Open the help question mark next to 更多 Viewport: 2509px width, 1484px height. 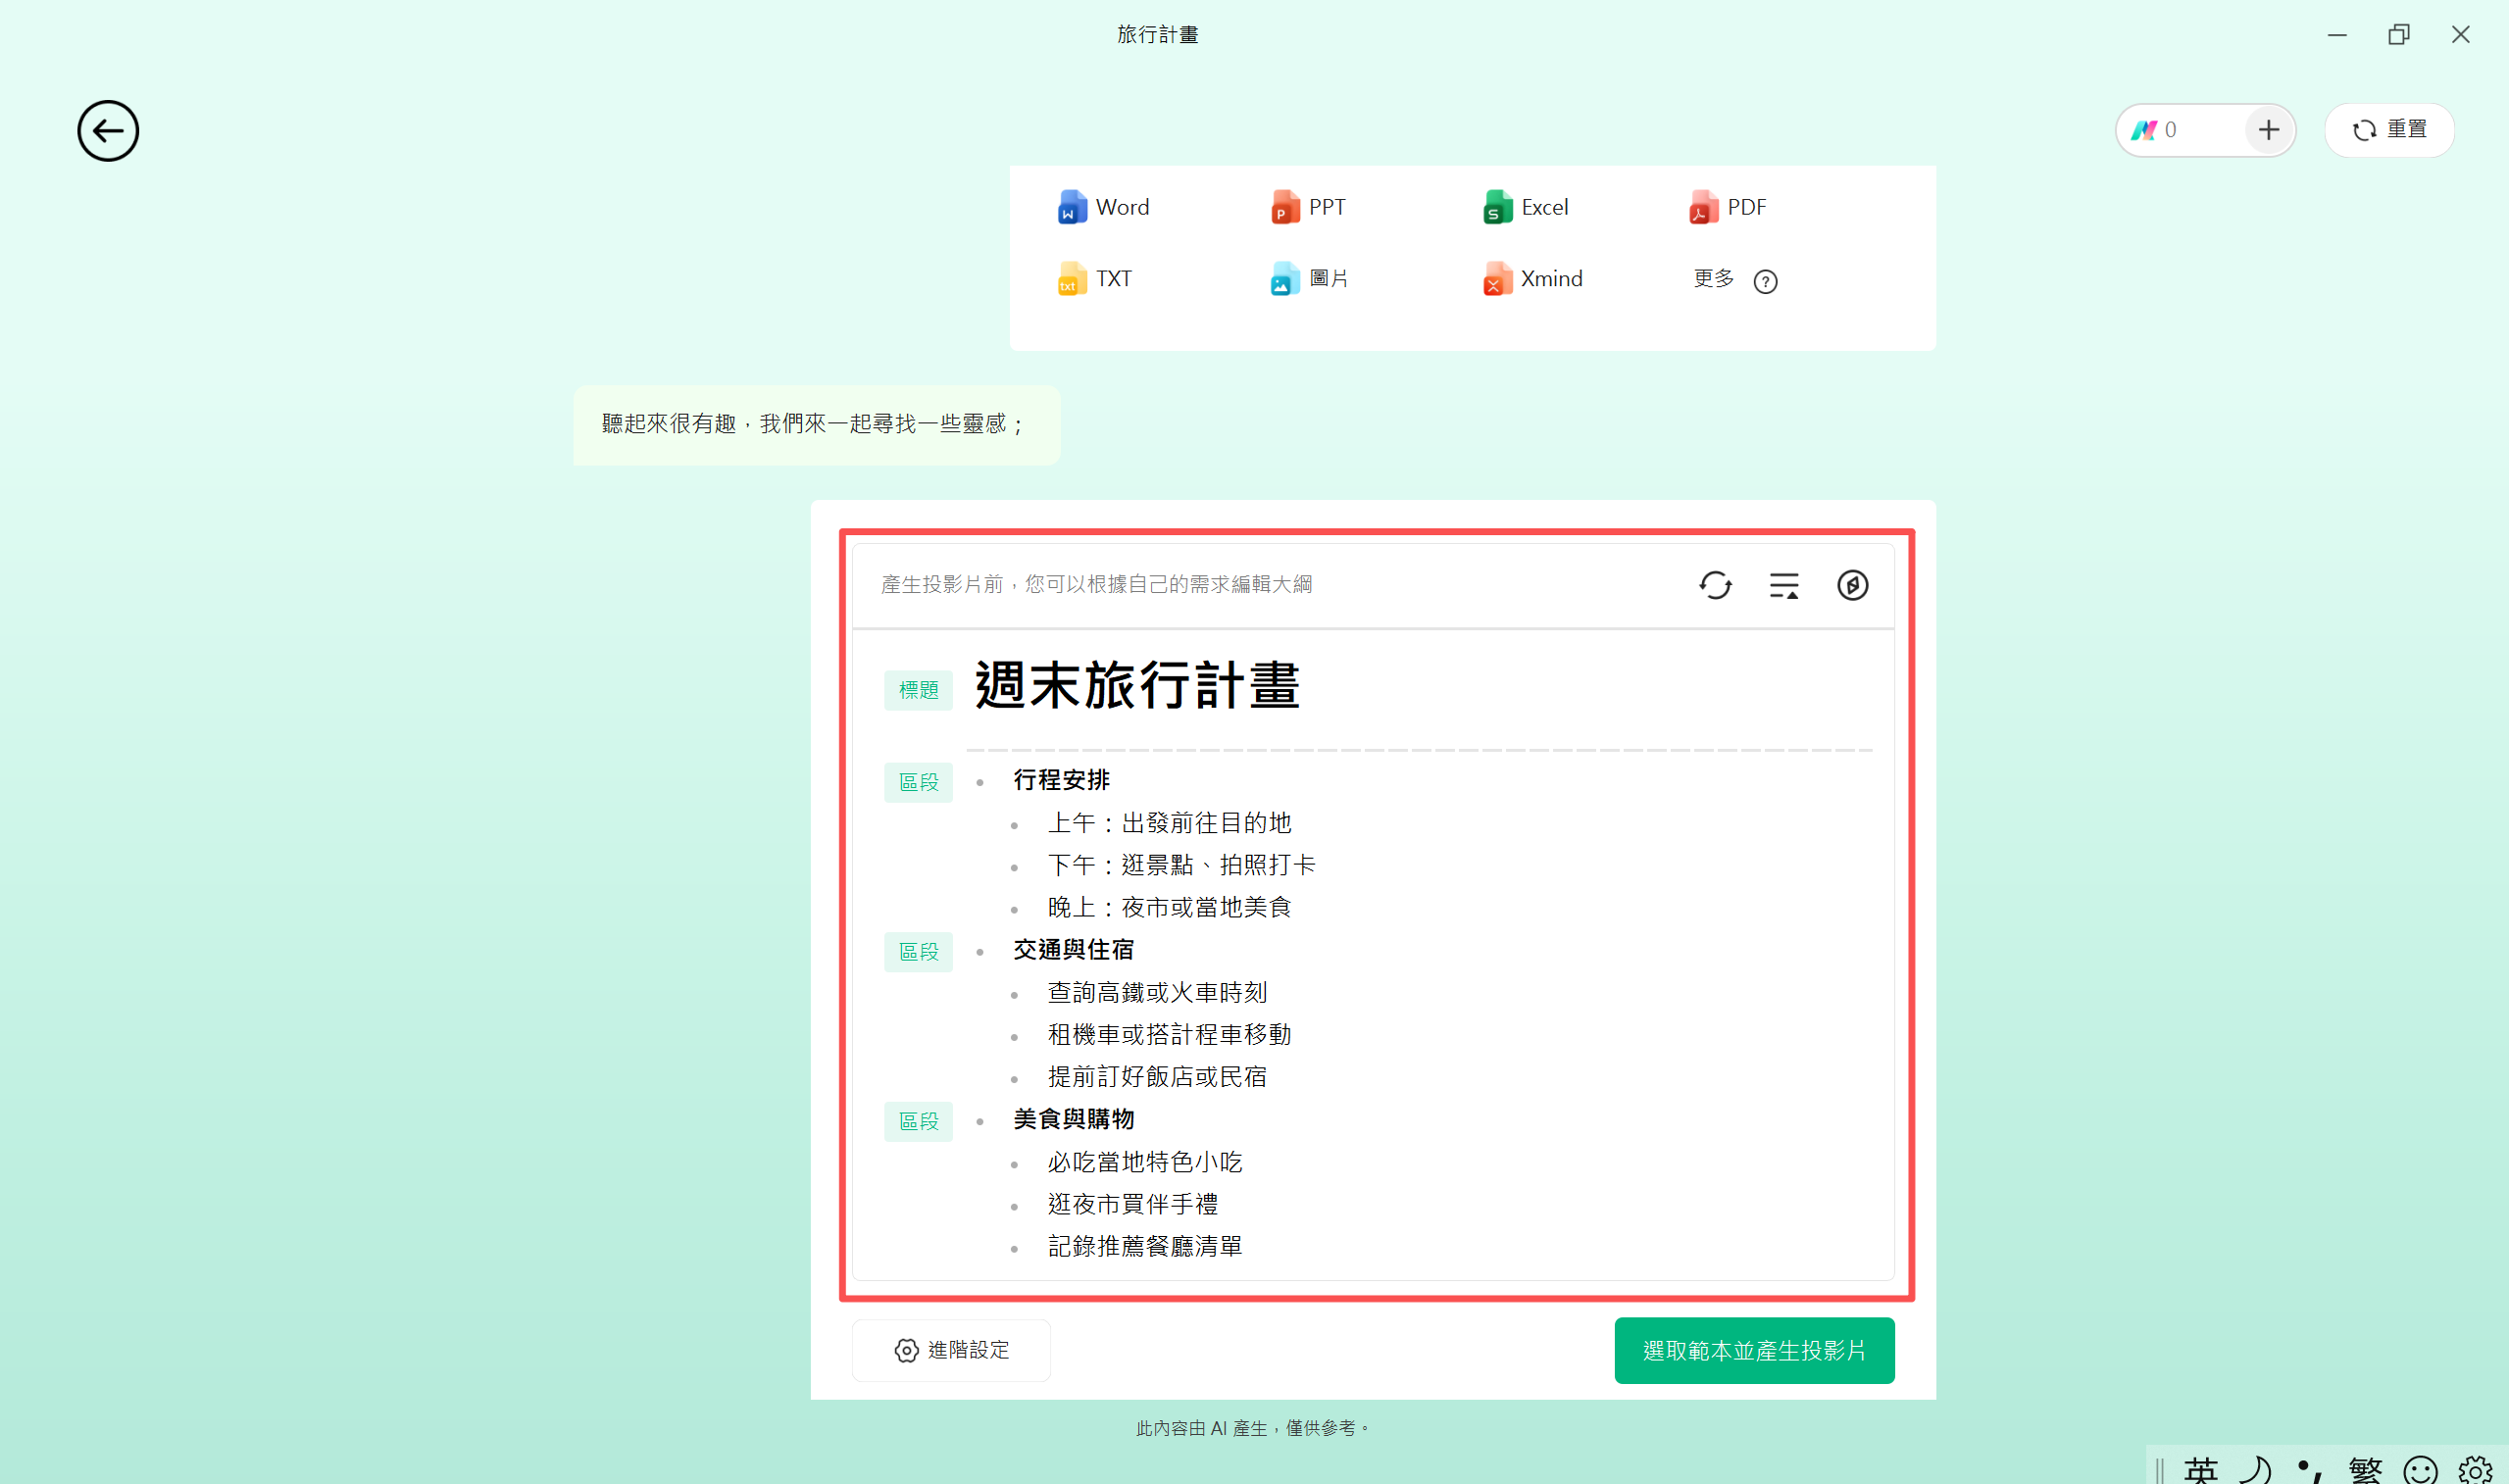click(1765, 282)
